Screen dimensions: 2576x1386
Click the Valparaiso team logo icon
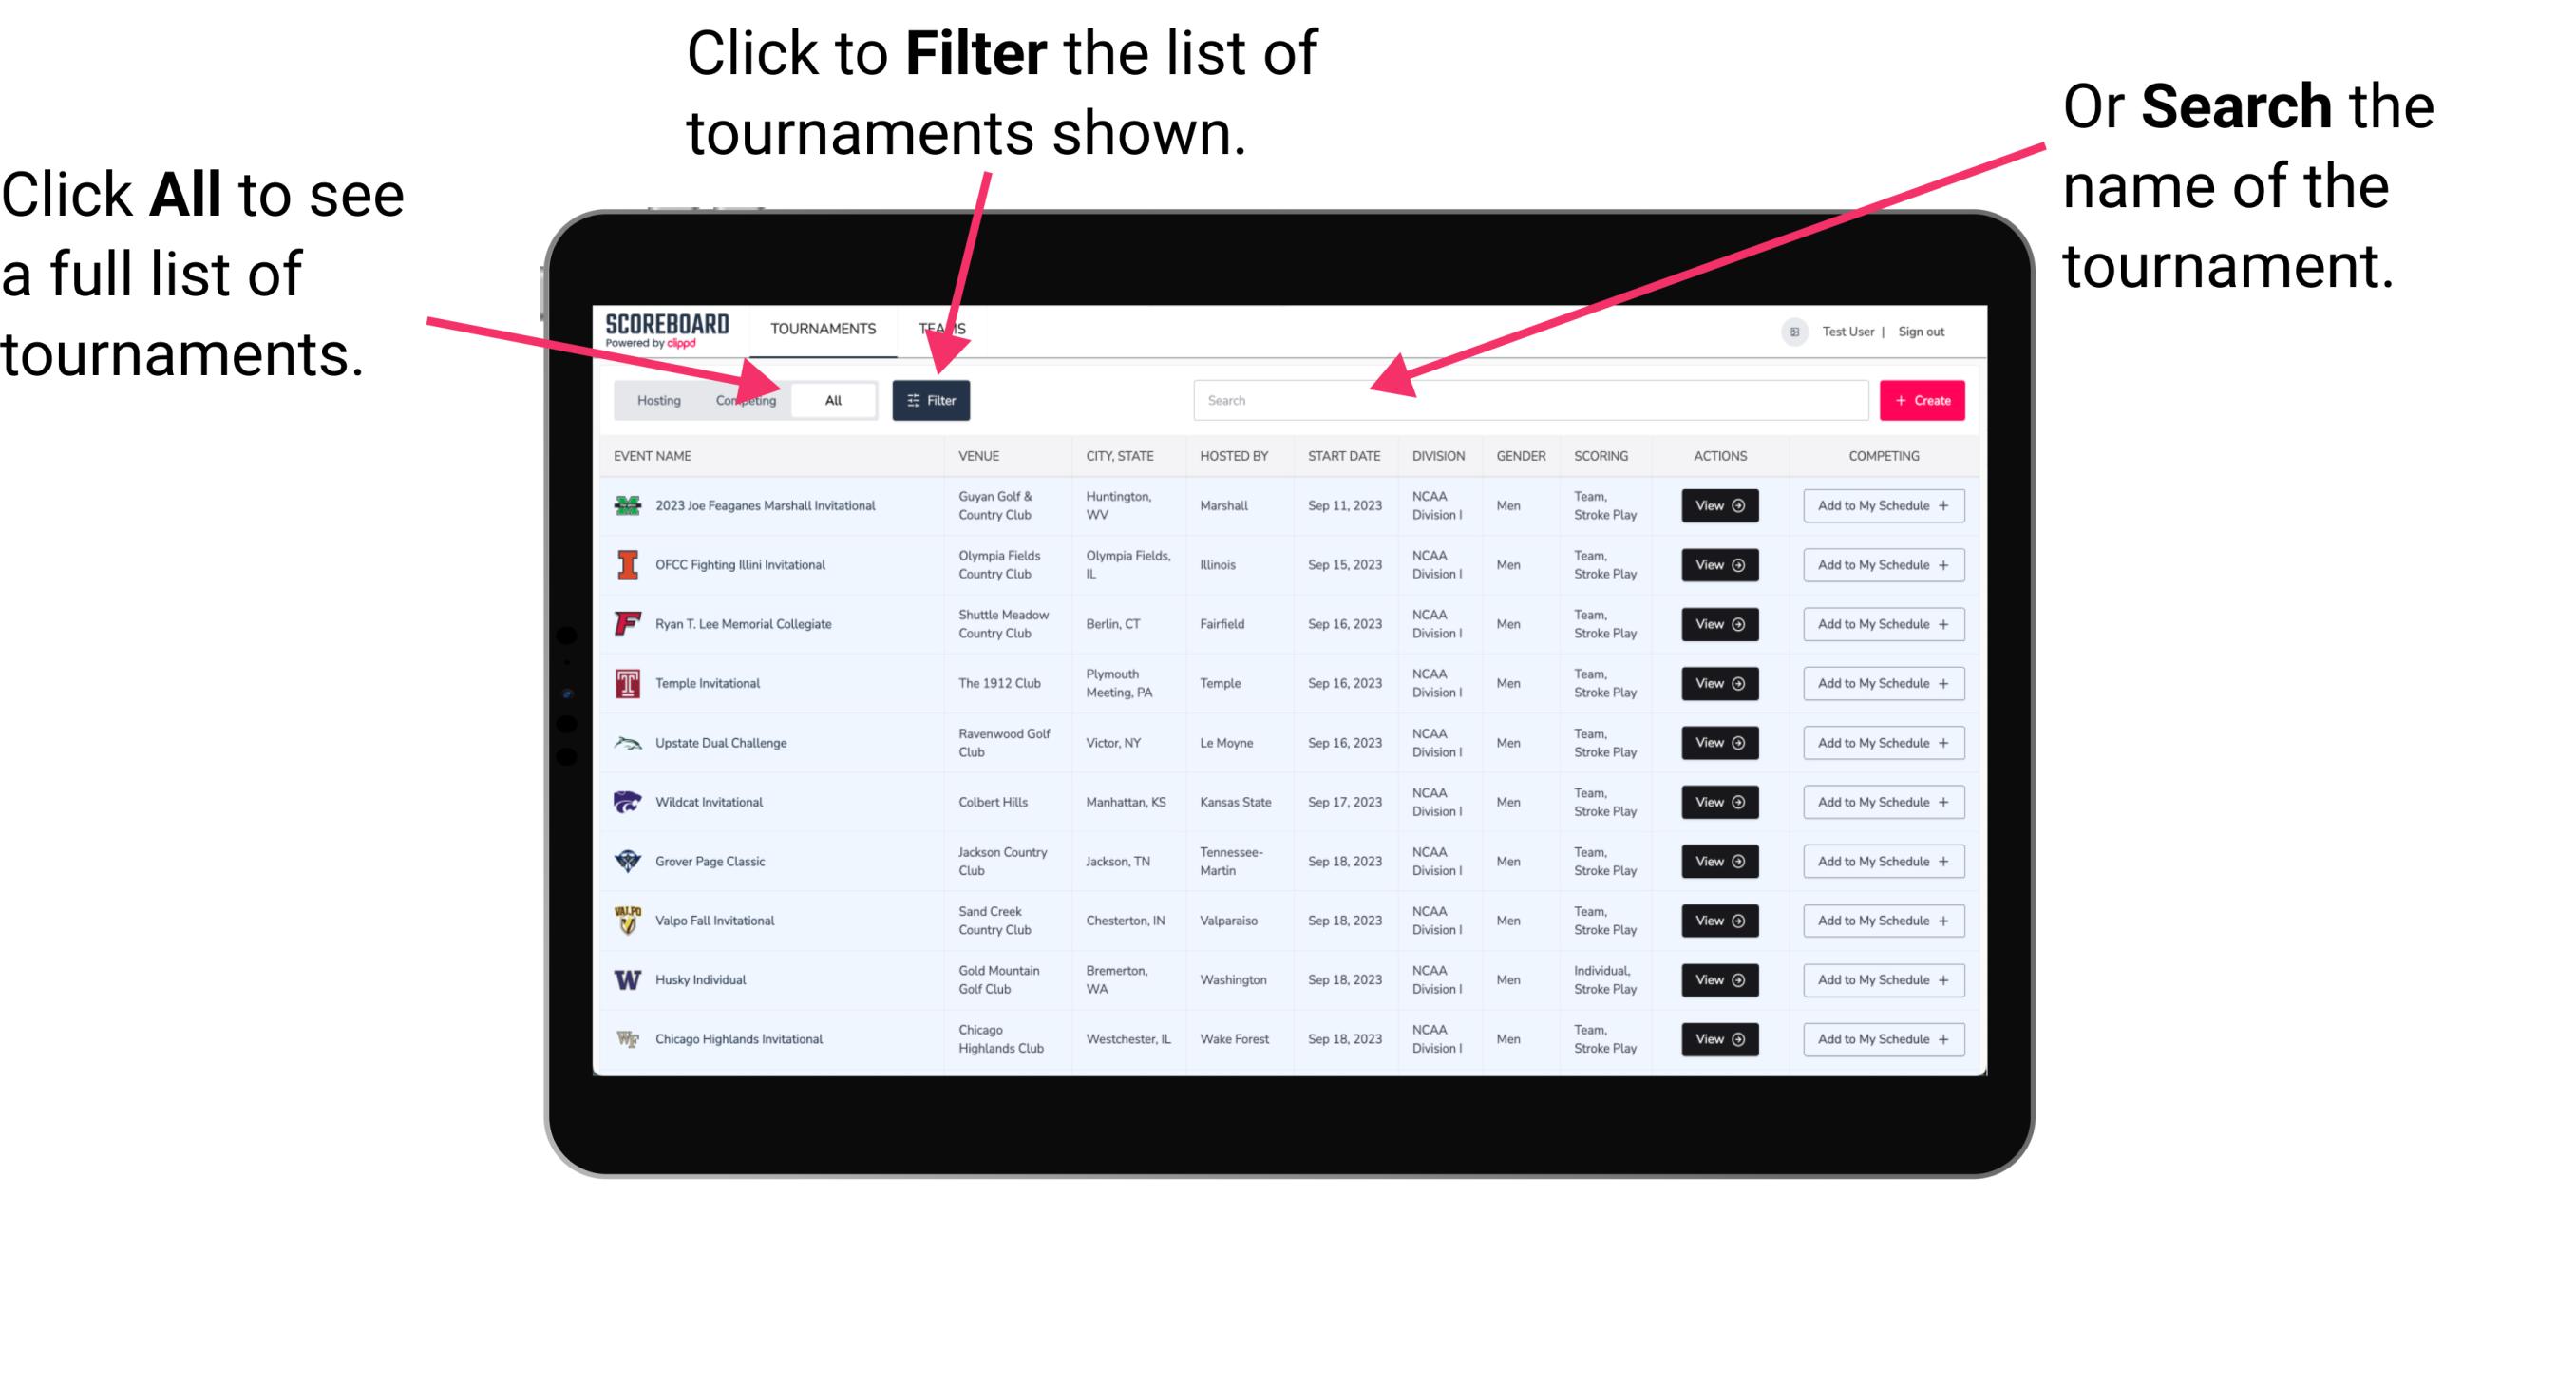[628, 920]
